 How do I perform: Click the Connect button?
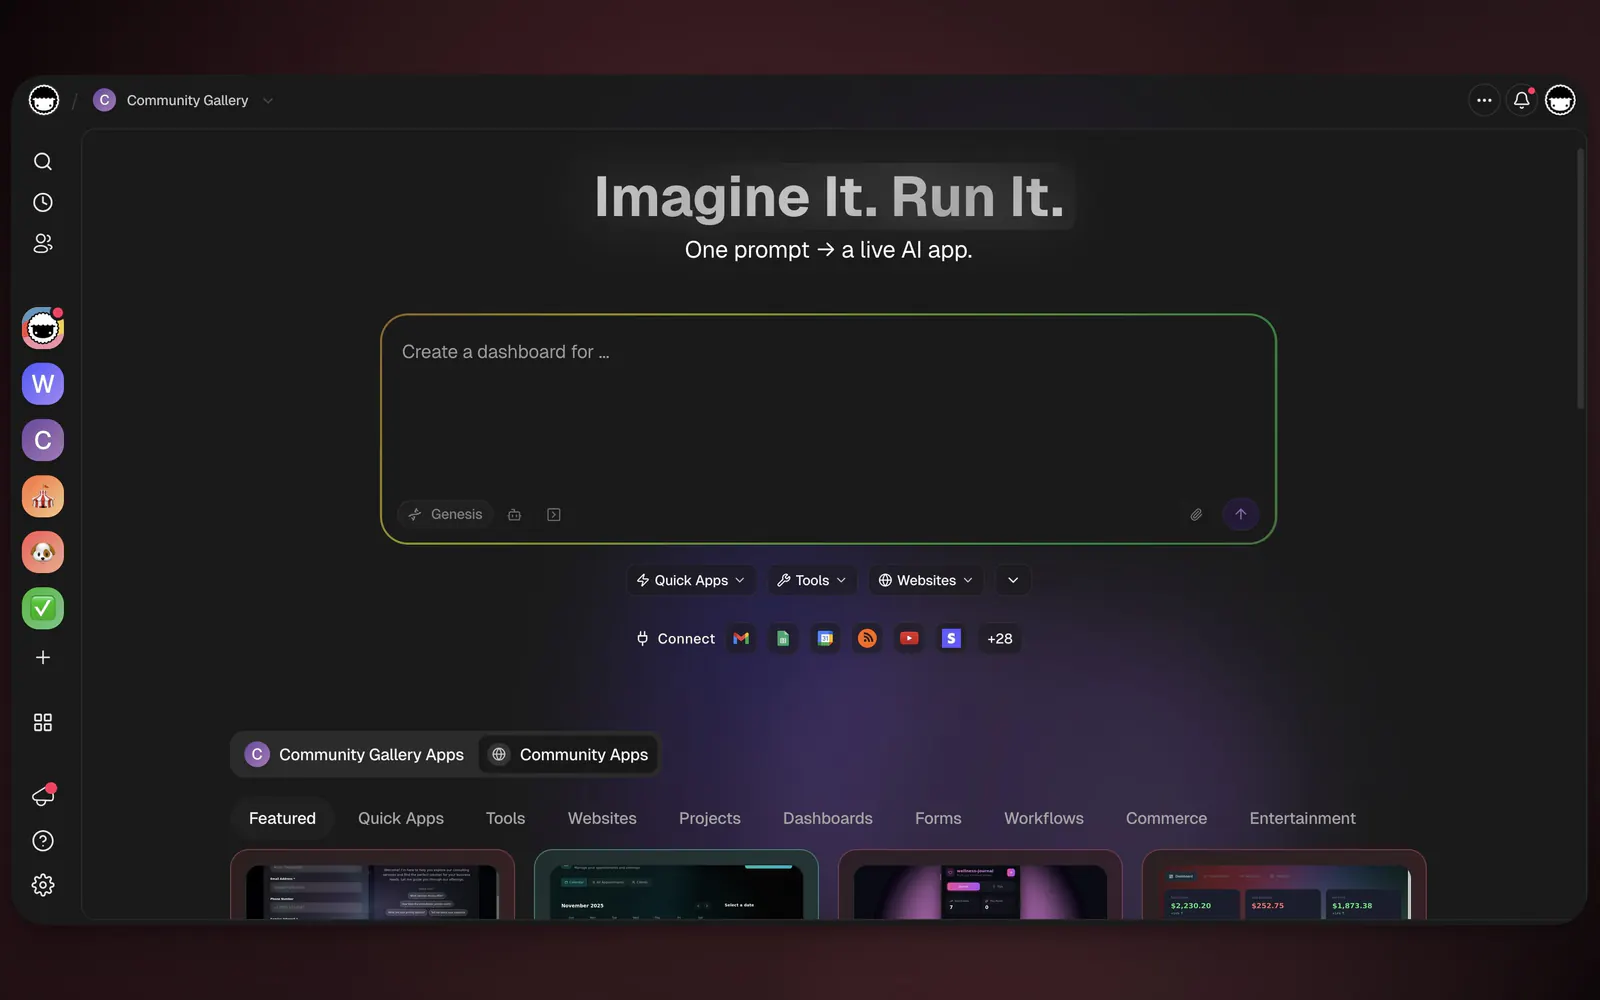(x=676, y=639)
